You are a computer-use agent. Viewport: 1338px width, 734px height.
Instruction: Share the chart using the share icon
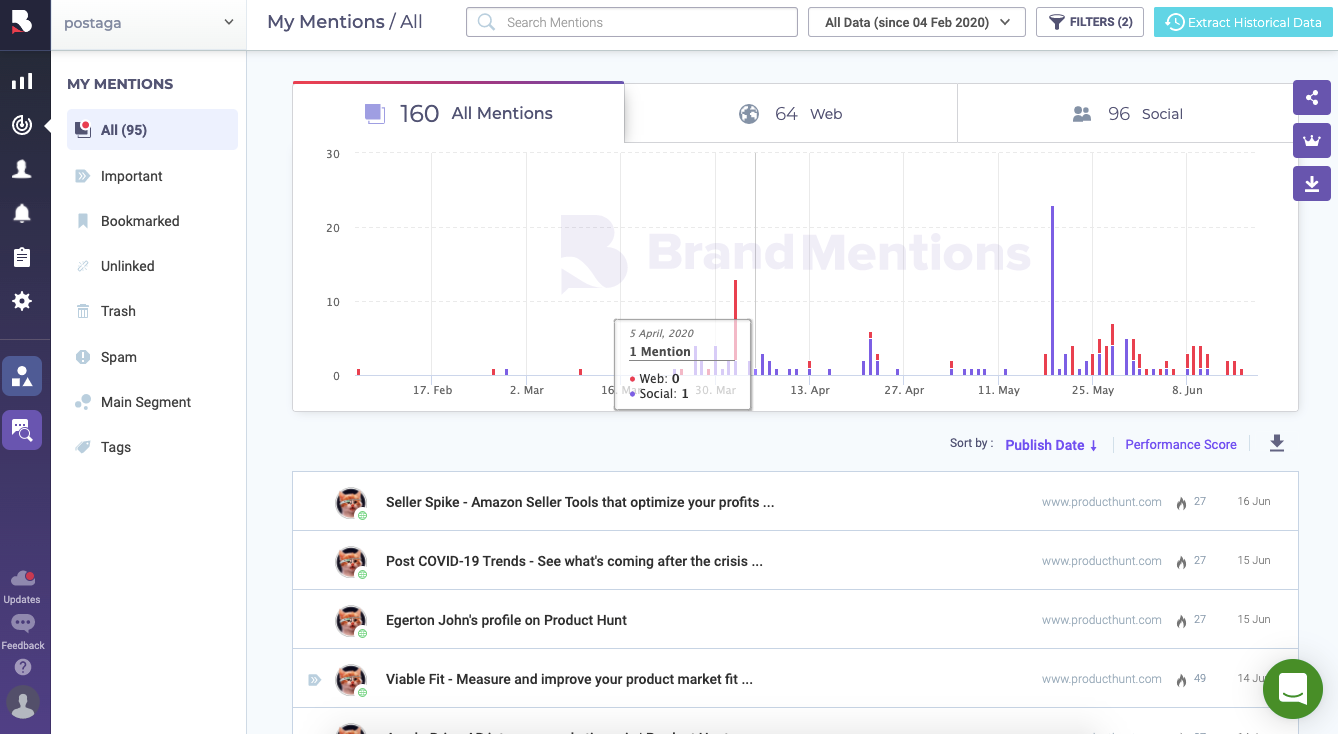[1311, 97]
